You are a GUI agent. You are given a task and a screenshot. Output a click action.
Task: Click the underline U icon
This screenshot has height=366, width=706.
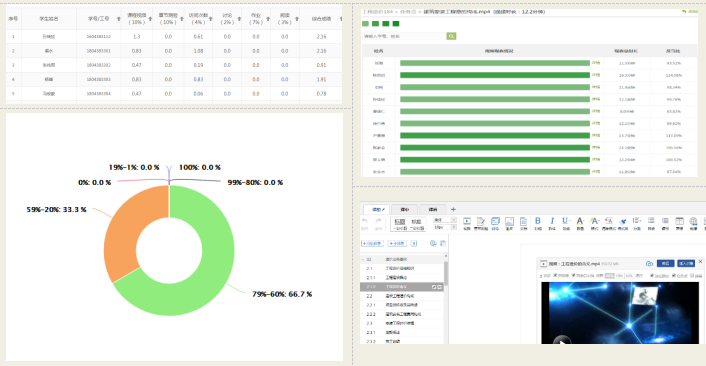[566, 221]
